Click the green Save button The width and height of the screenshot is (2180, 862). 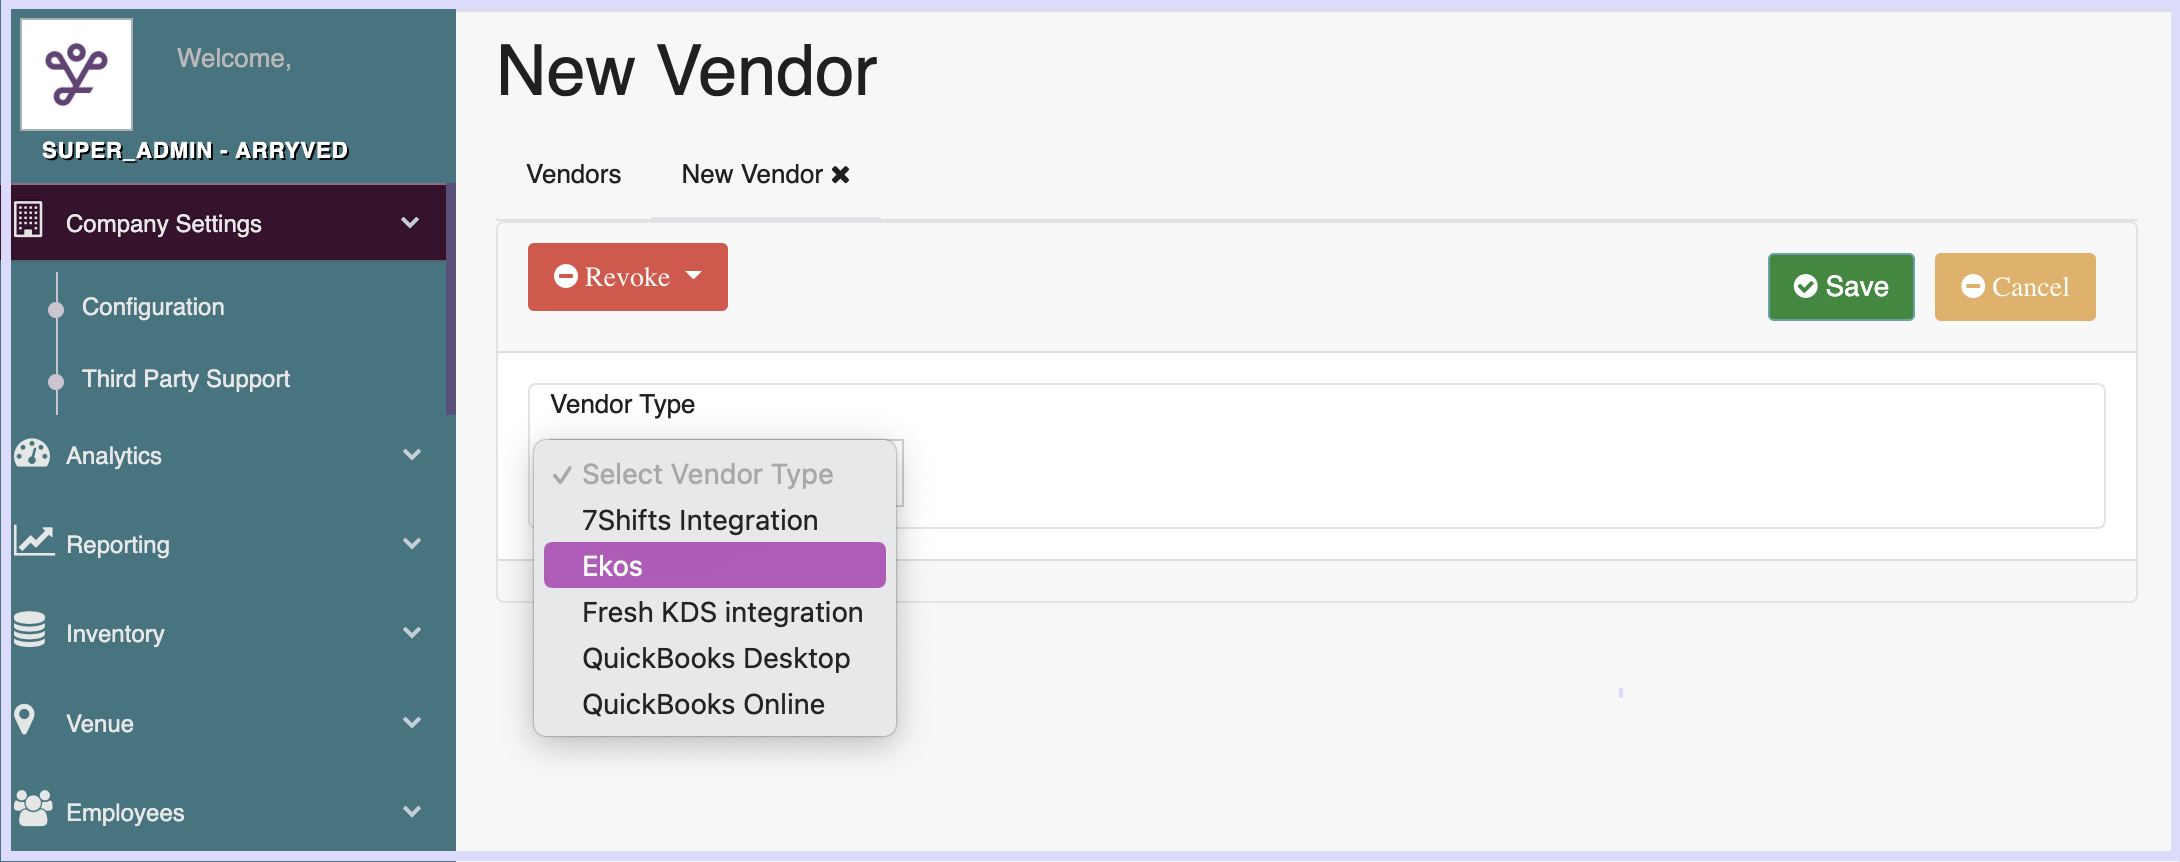coord(1841,287)
